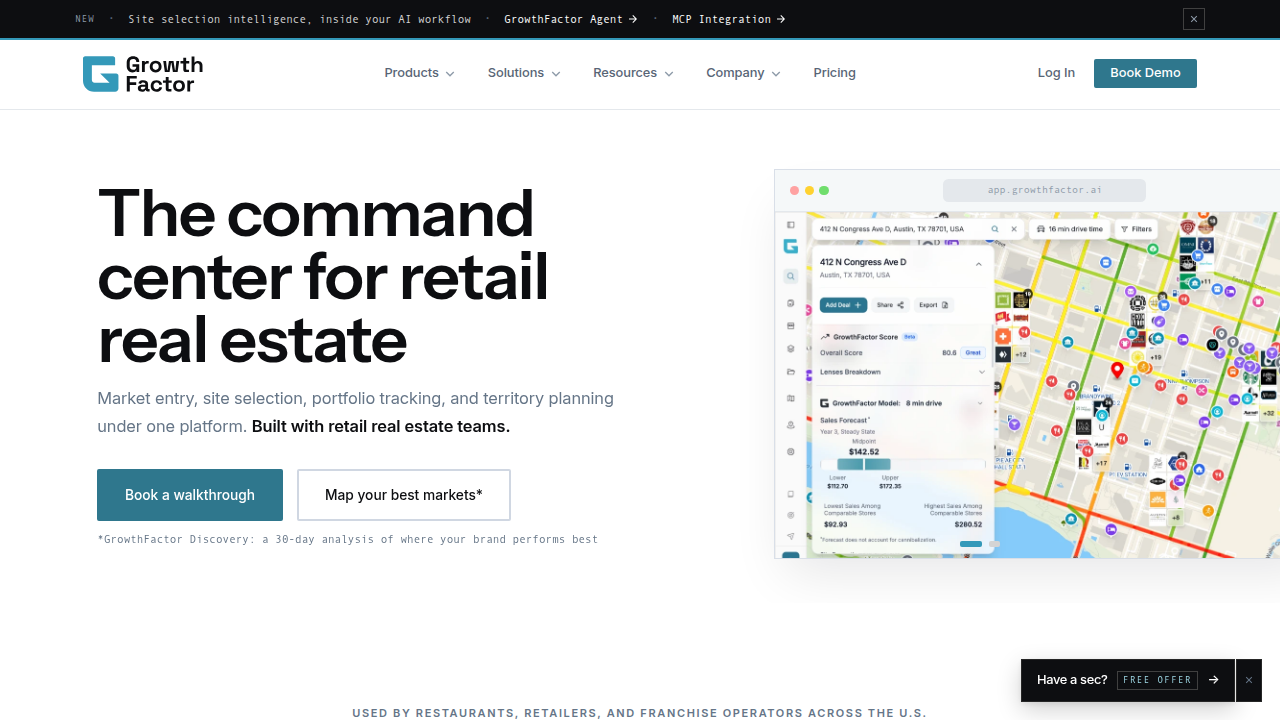Viewport: 1280px width, 720px height.
Task: Click the +19 cluster marker on map
Action: pos(1155,357)
